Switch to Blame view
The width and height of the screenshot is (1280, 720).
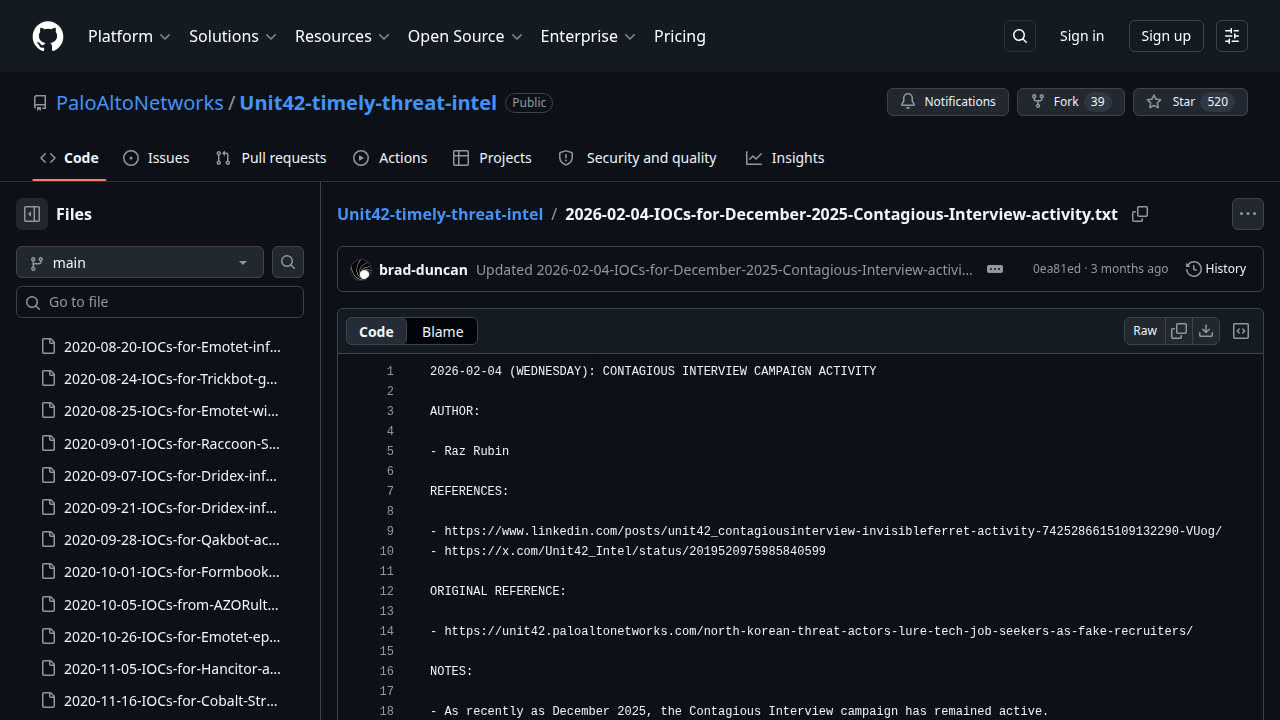[442, 331]
